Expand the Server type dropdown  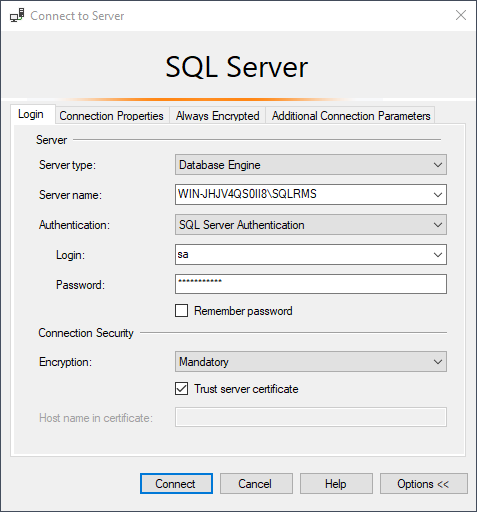pyautogui.click(x=311, y=165)
